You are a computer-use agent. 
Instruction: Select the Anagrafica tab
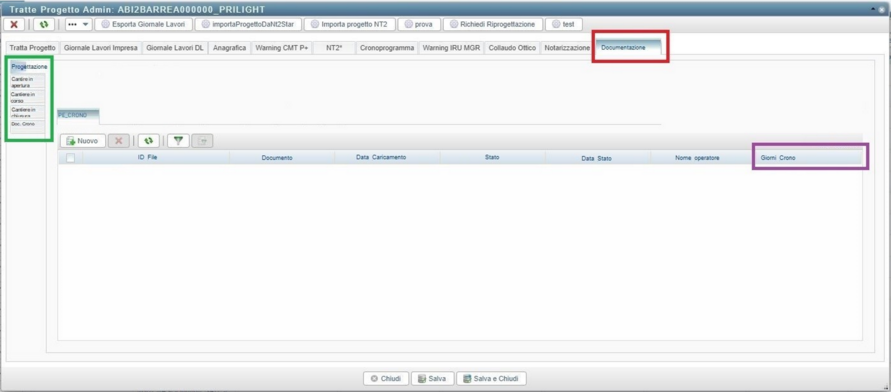[230, 48]
